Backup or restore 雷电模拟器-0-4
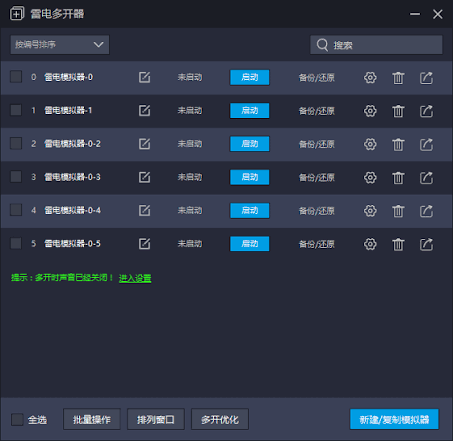The image size is (453, 441). [317, 211]
